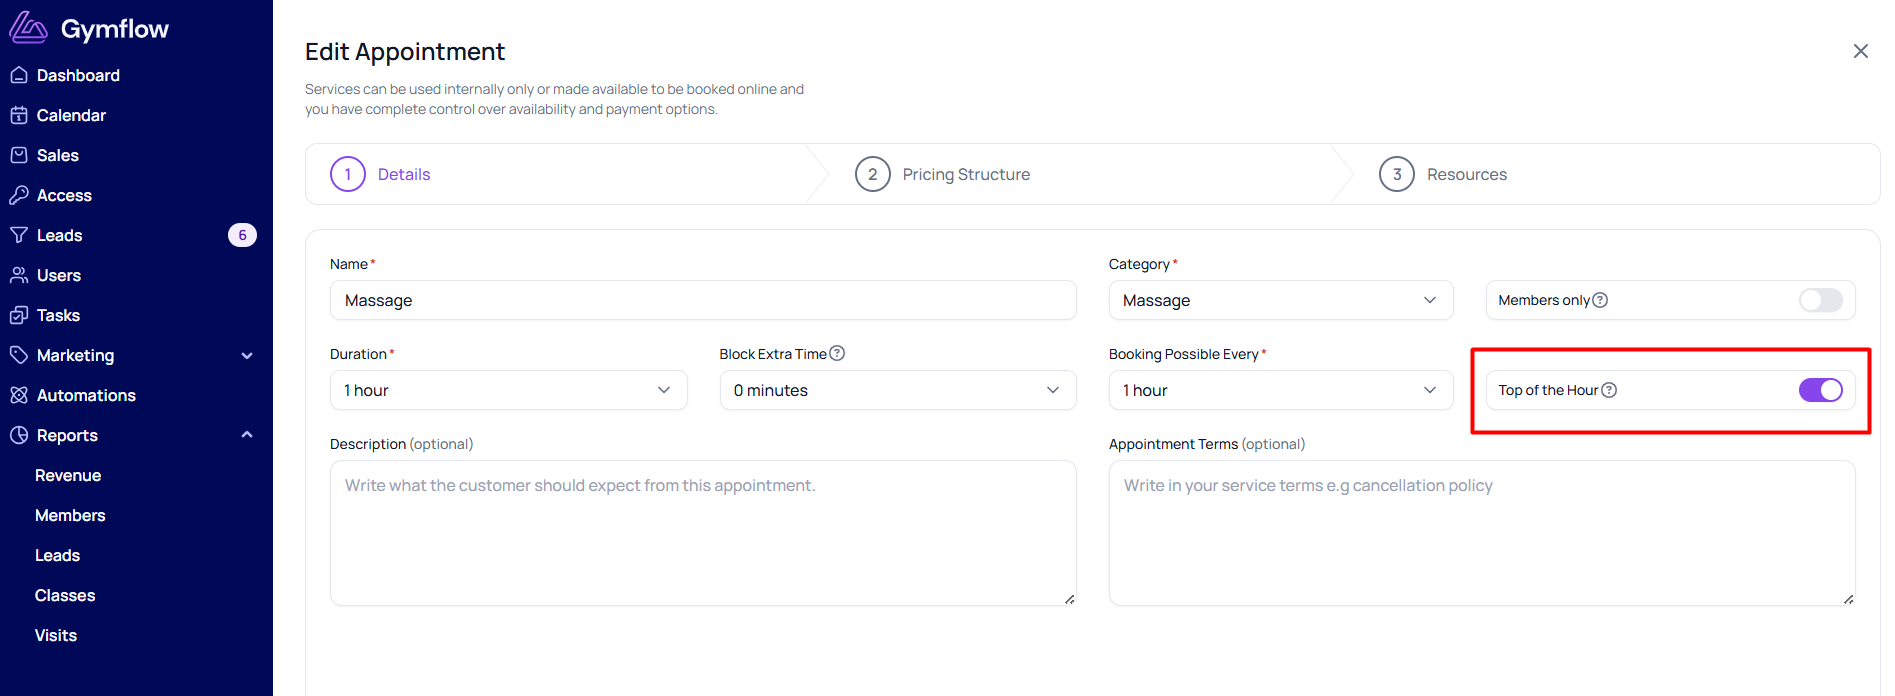Open the Category Massage dropdown
This screenshot has height=696, width=1895.
click(1280, 300)
